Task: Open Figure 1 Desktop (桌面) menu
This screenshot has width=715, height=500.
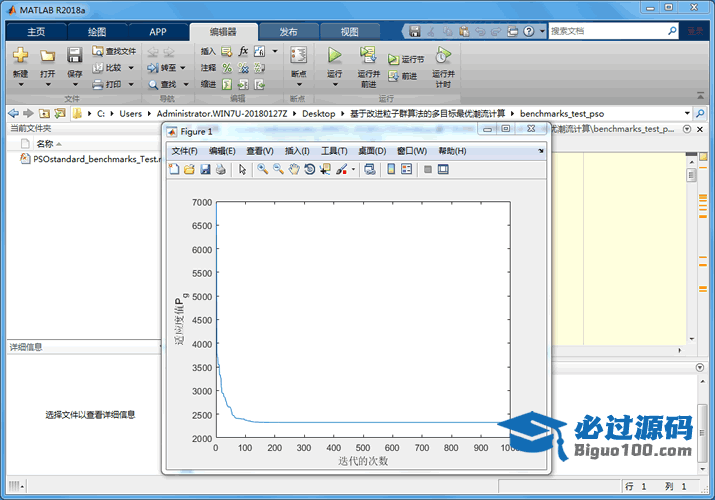Action: pyautogui.click(x=372, y=151)
